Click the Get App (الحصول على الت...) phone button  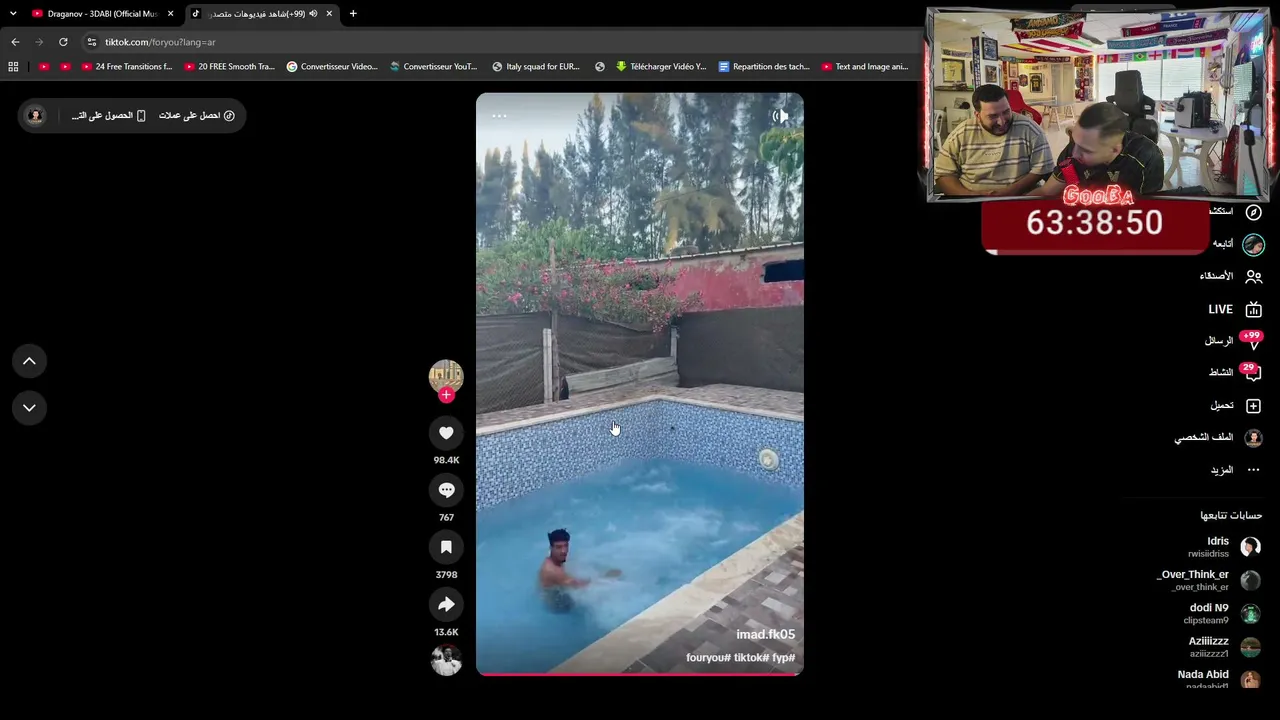point(109,116)
